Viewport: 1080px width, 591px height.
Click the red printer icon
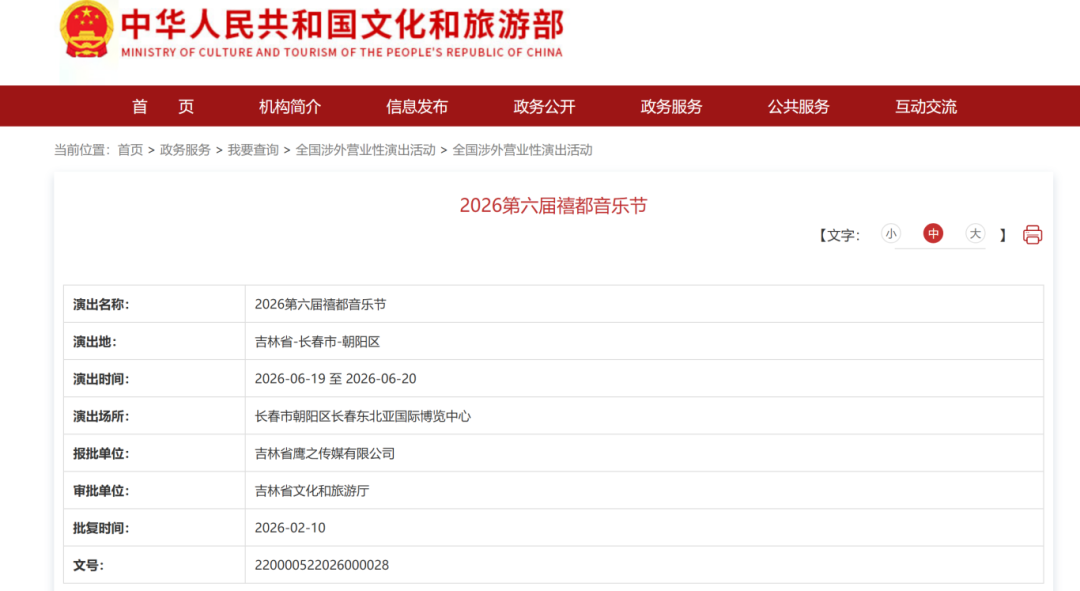[x=1032, y=235]
